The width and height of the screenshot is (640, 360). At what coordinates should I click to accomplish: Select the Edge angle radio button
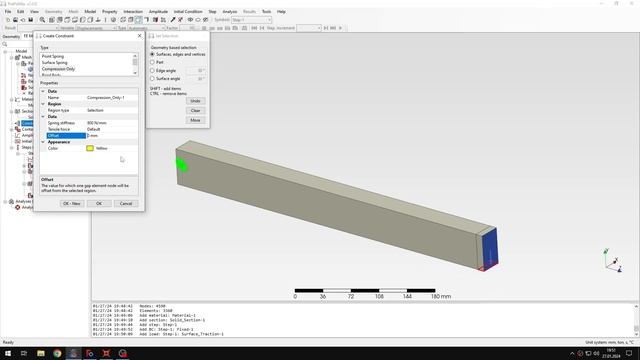pyautogui.click(x=152, y=71)
